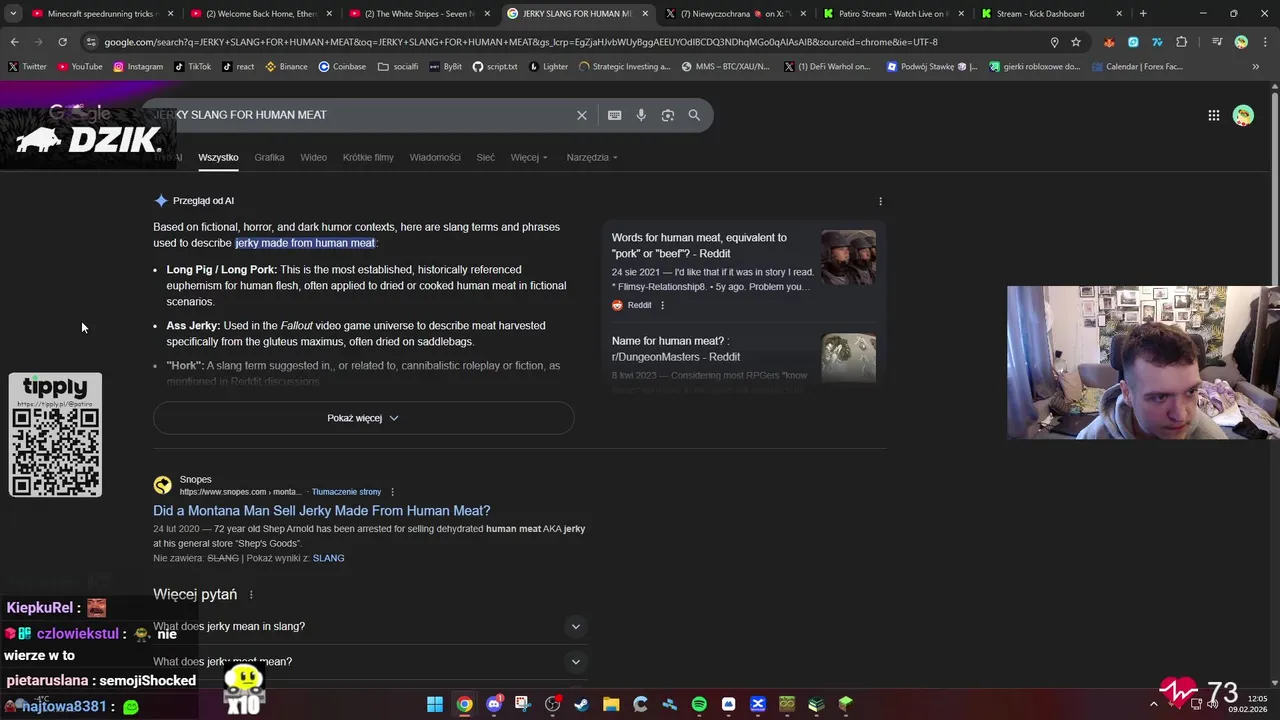
Task: Open 'Words for human meat' Reddit link
Action: (x=699, y=246)
